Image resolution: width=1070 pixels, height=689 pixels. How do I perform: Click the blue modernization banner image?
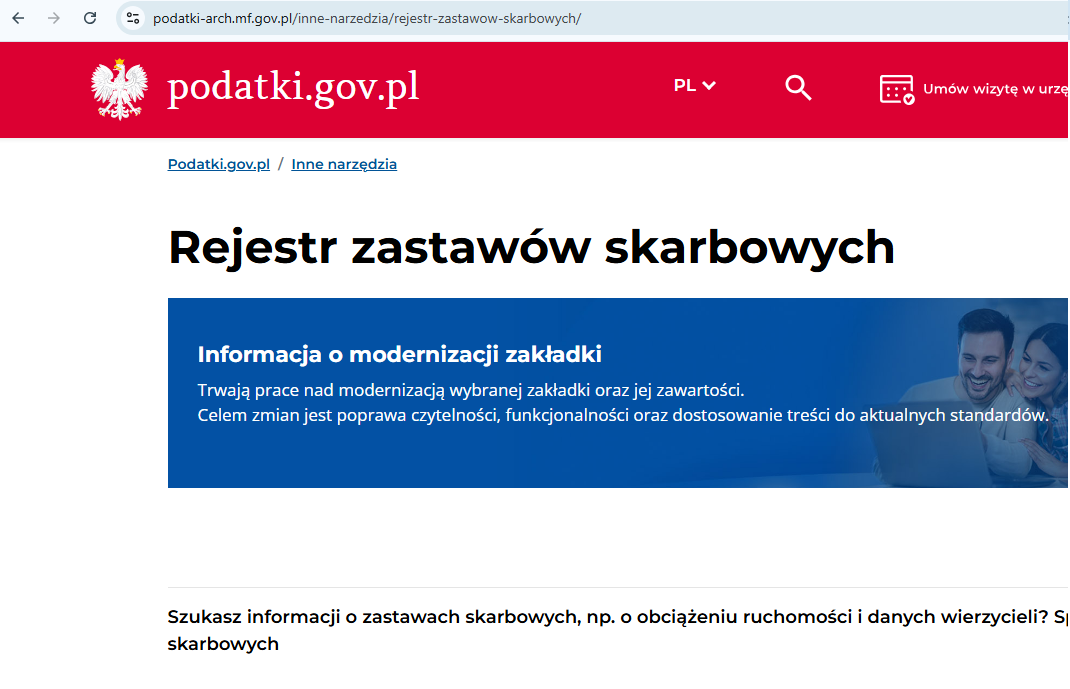click(x=618, y=393)
